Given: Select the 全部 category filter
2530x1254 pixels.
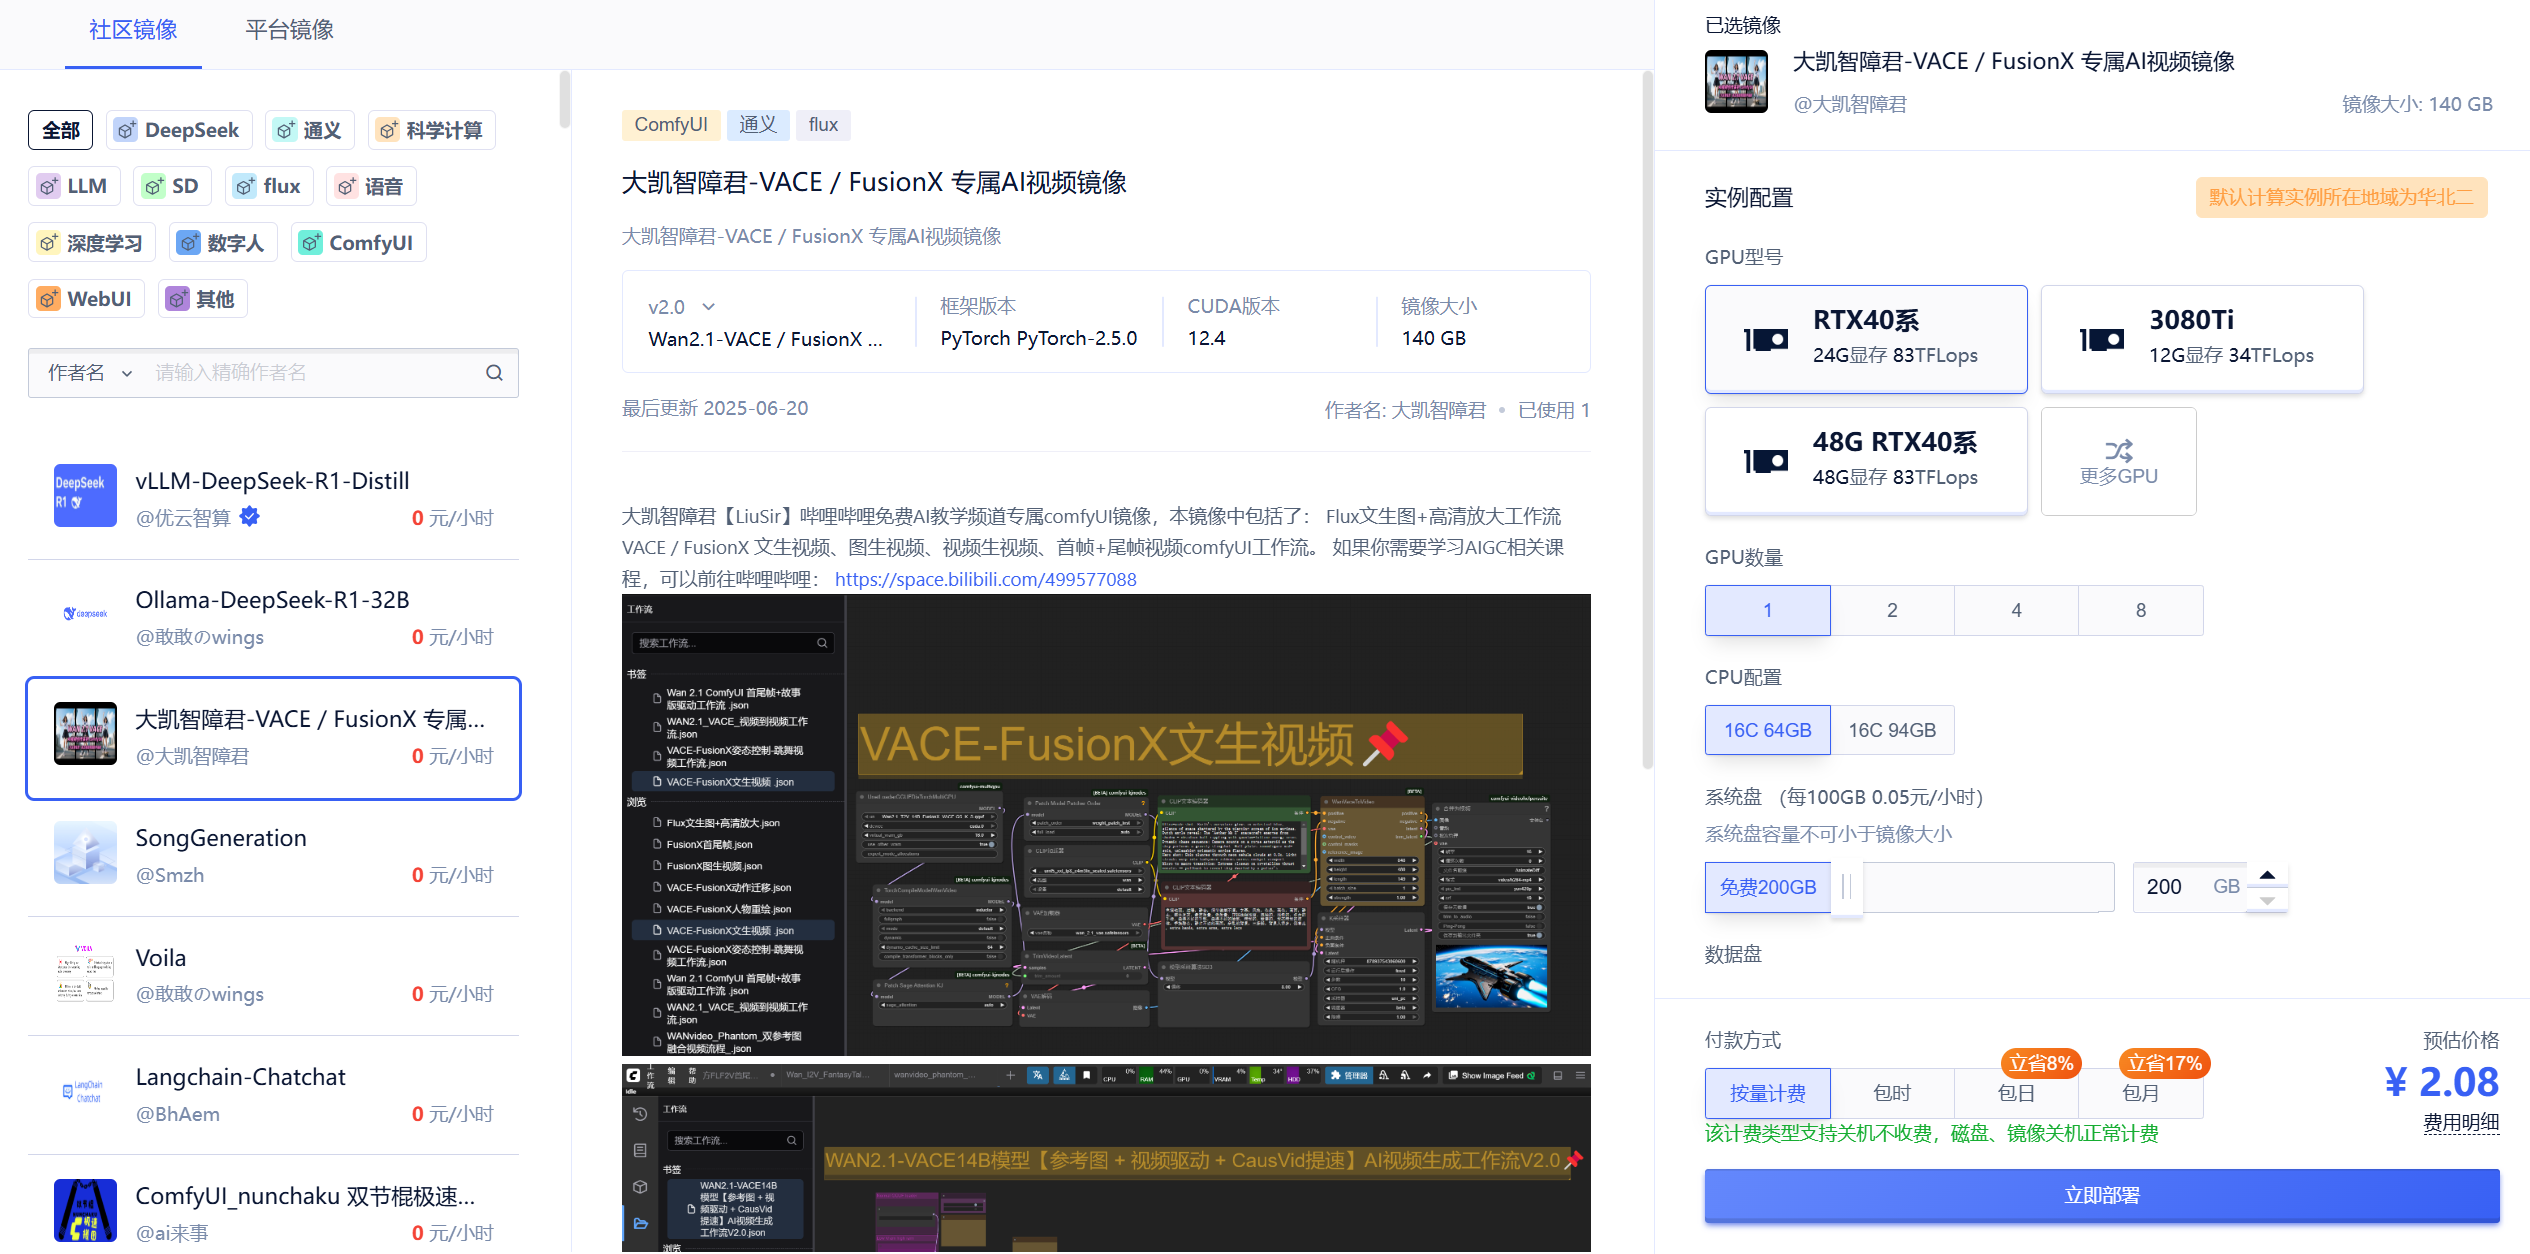Looking at the screenshot, I should 60,130.
